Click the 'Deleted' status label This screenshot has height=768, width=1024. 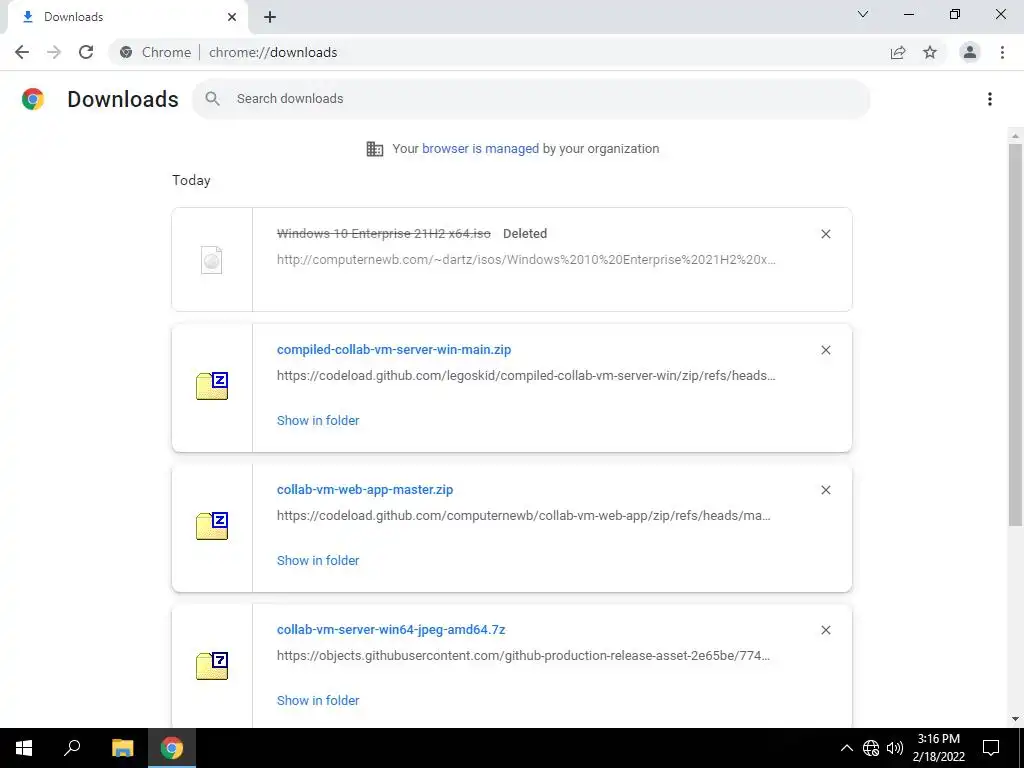pyautogui.click(x=525, y=234)
